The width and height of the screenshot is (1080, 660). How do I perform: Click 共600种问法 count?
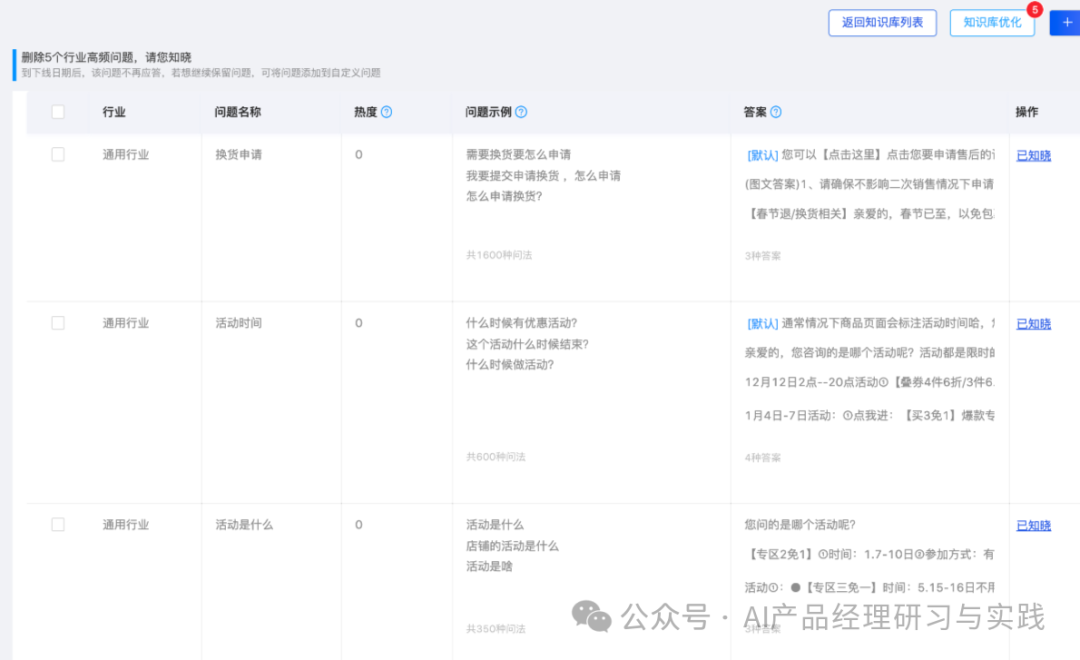[x=496, y=457]
